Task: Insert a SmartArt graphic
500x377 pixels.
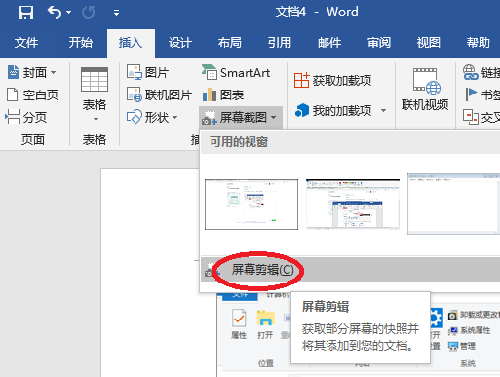Action: point(236,72)
